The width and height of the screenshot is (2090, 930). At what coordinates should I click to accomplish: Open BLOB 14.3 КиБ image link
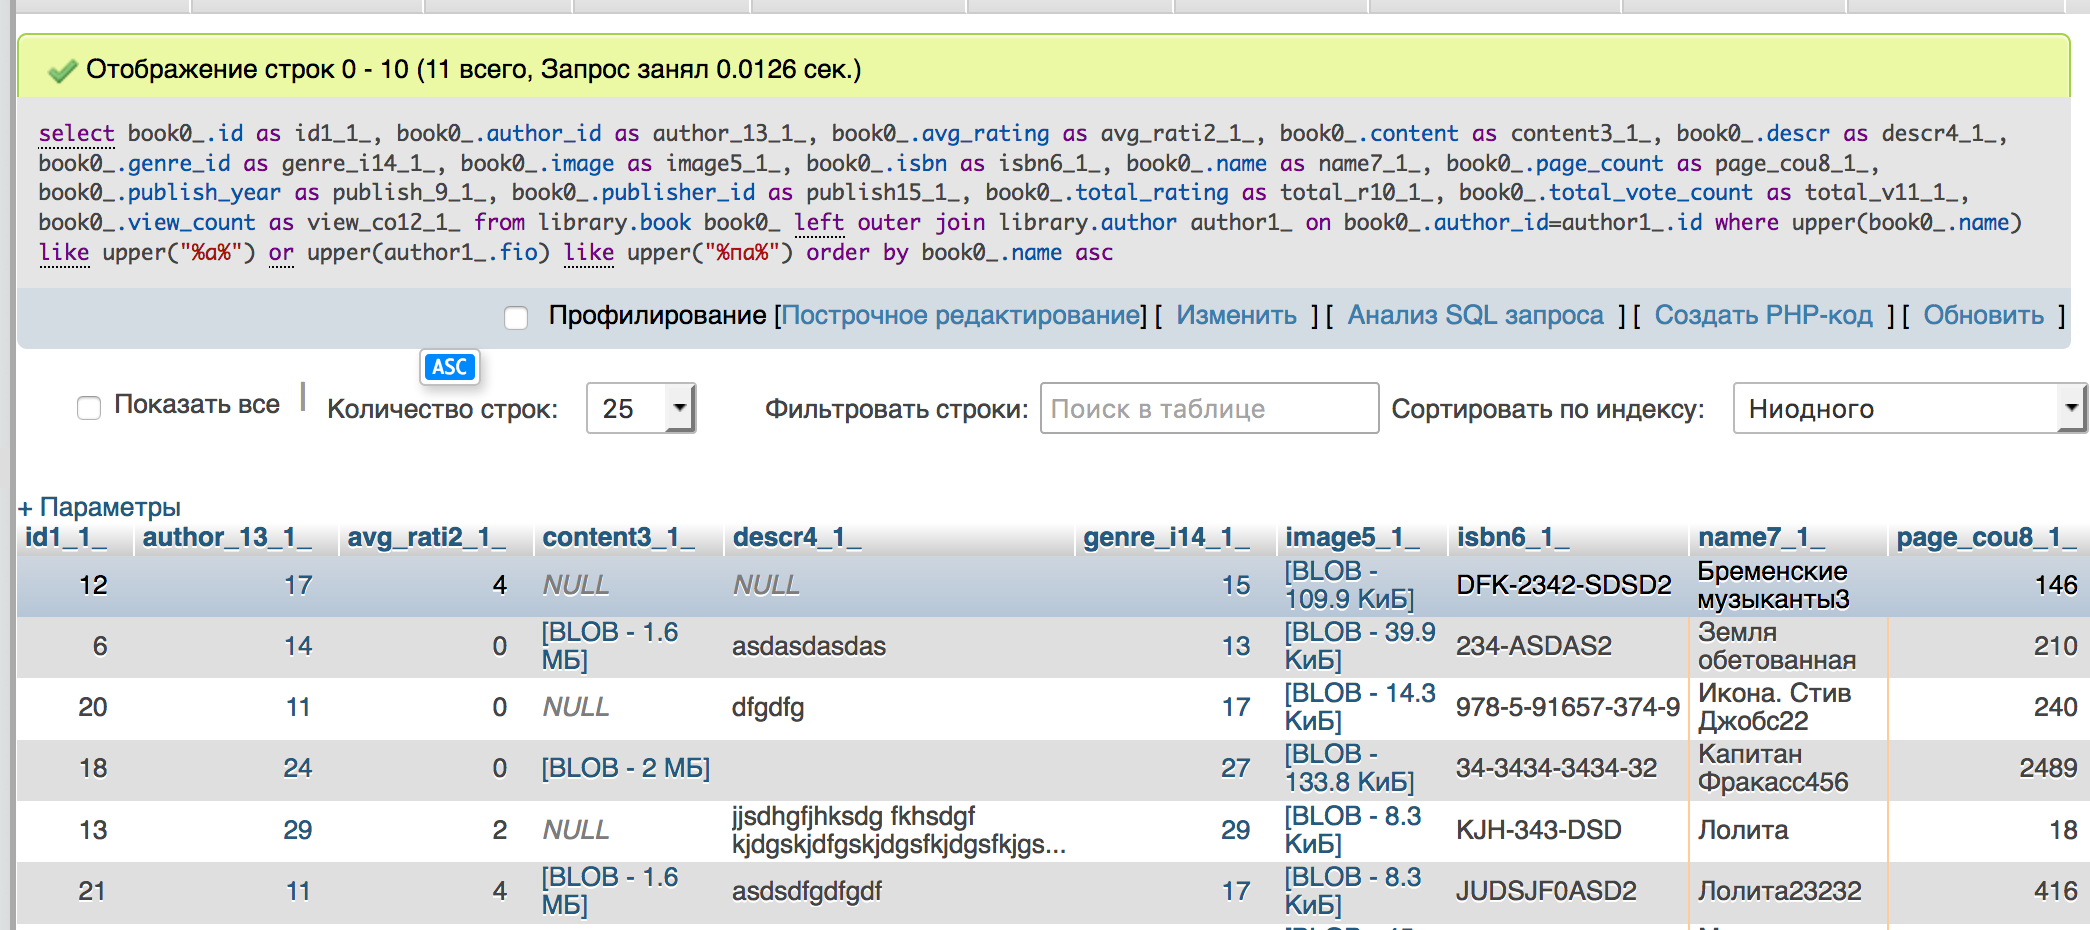pyautogui.click(x=1360, y=707)
